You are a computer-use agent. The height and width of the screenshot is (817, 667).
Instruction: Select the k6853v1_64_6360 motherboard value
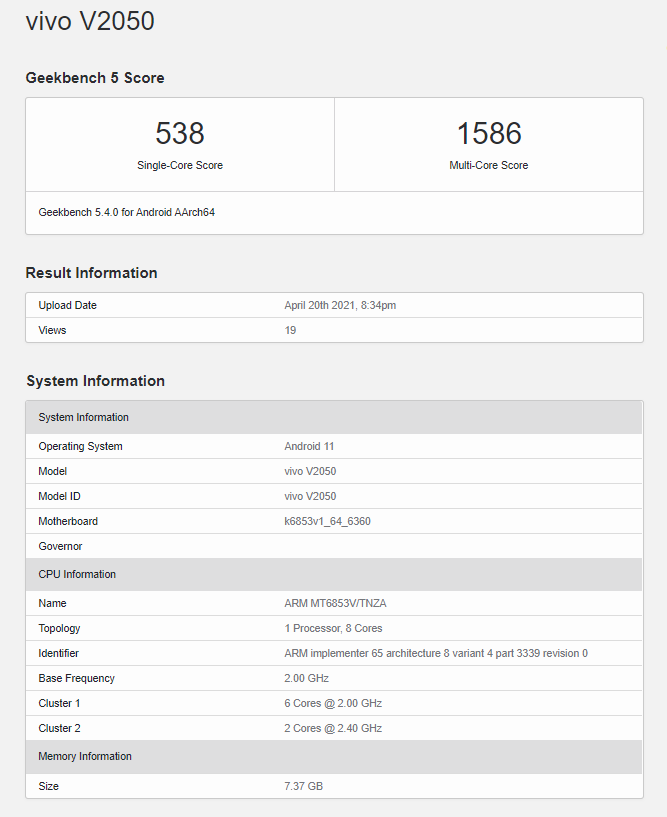(327, 522)
